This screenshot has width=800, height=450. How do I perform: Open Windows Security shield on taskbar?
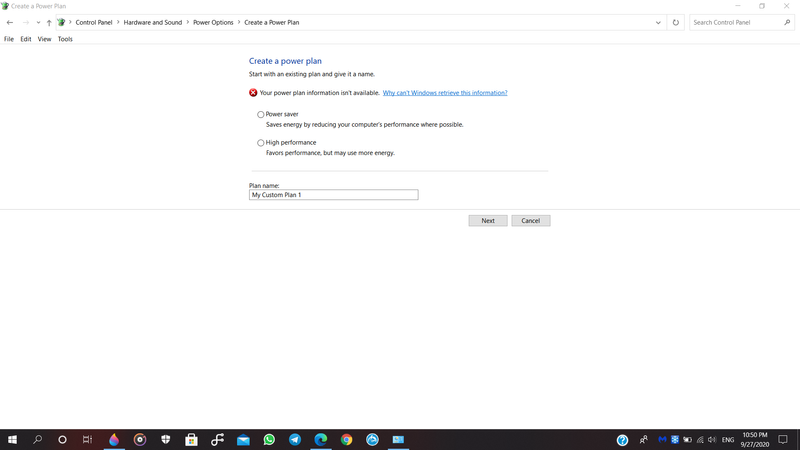[x=166, y=439]
